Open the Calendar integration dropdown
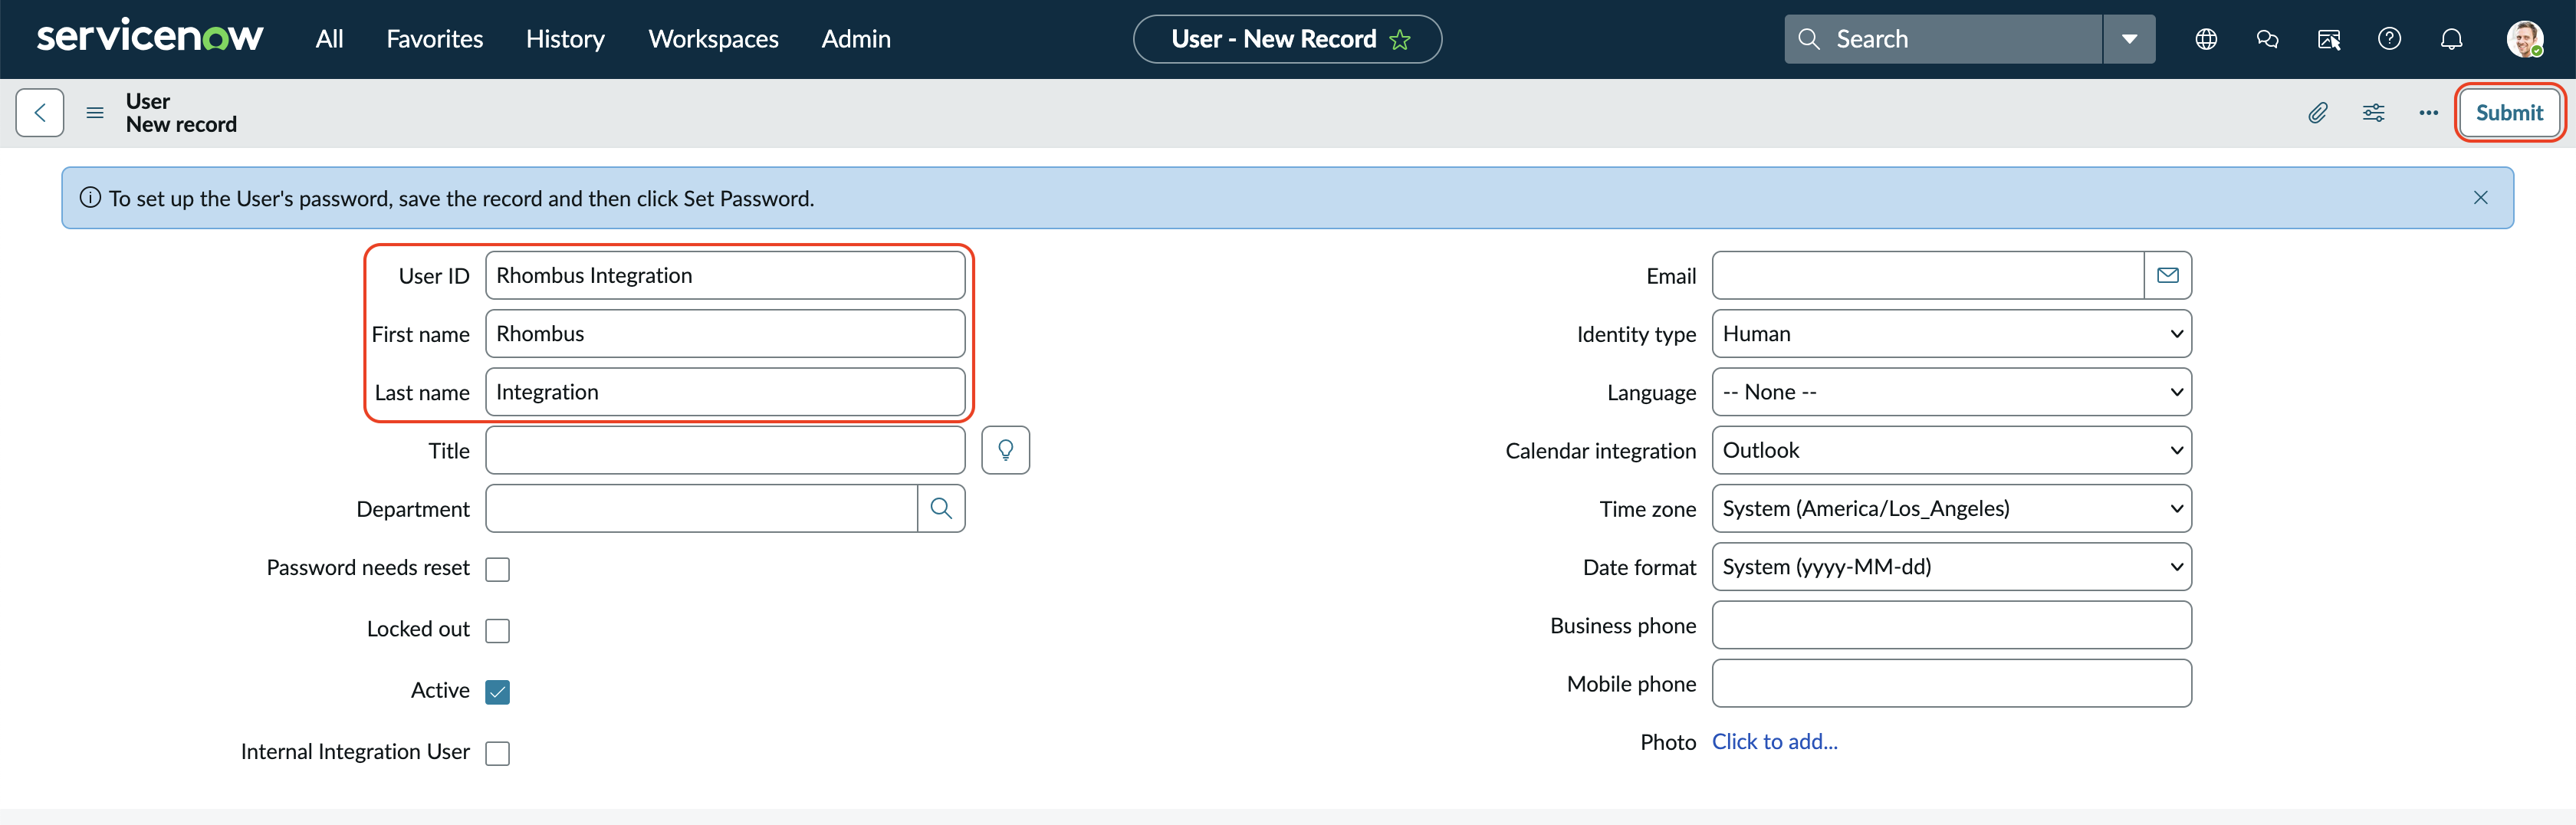 coord(1951,450)
